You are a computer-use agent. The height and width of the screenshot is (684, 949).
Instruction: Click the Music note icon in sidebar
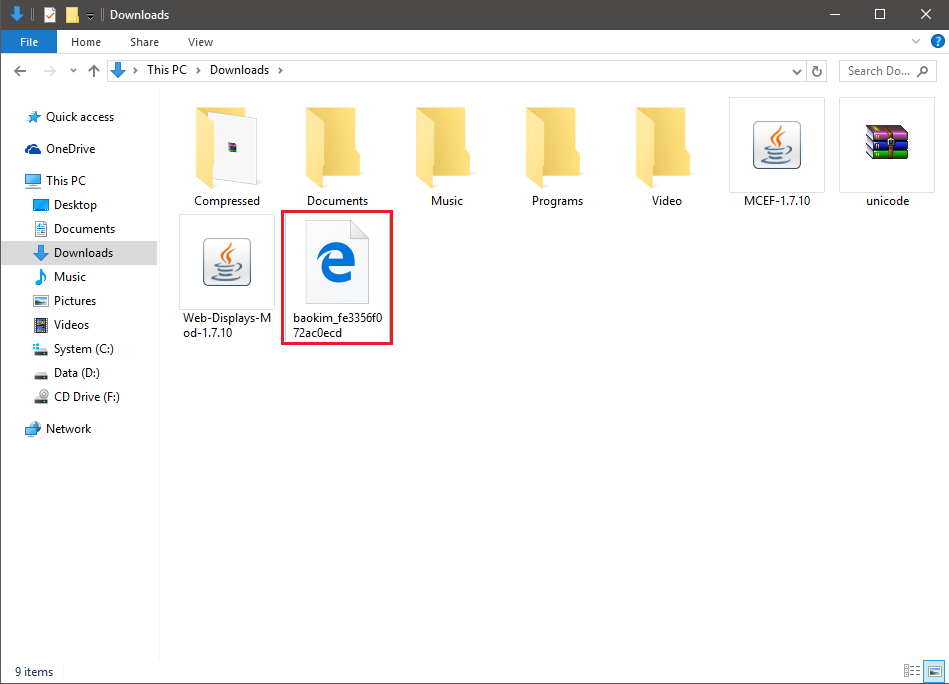click(x=41, y=277)
